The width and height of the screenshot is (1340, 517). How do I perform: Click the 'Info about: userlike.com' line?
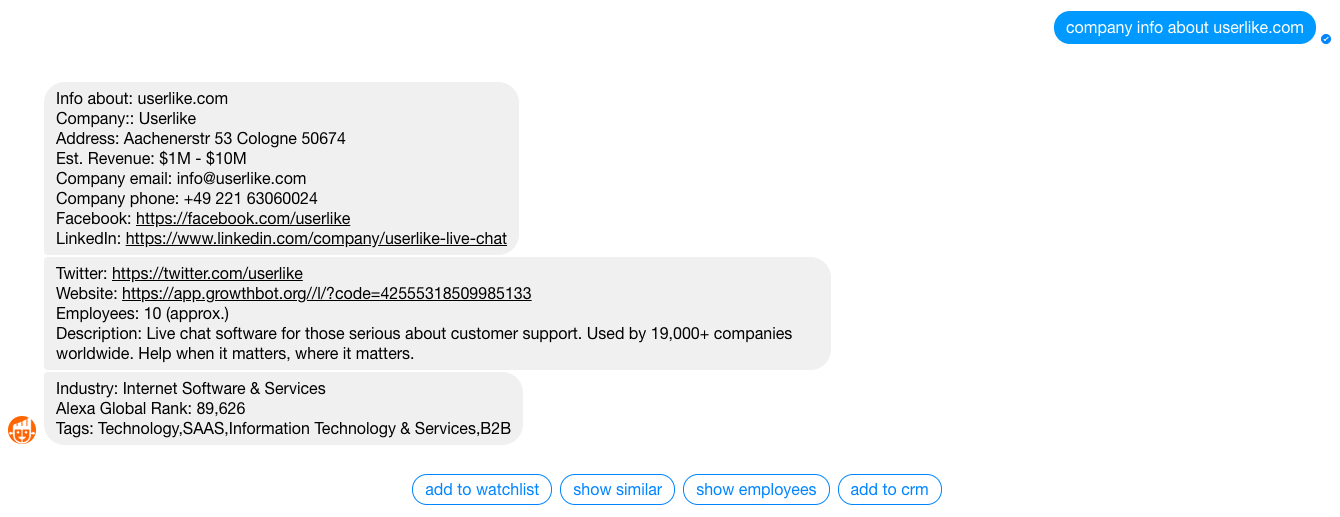pos(142,98)
